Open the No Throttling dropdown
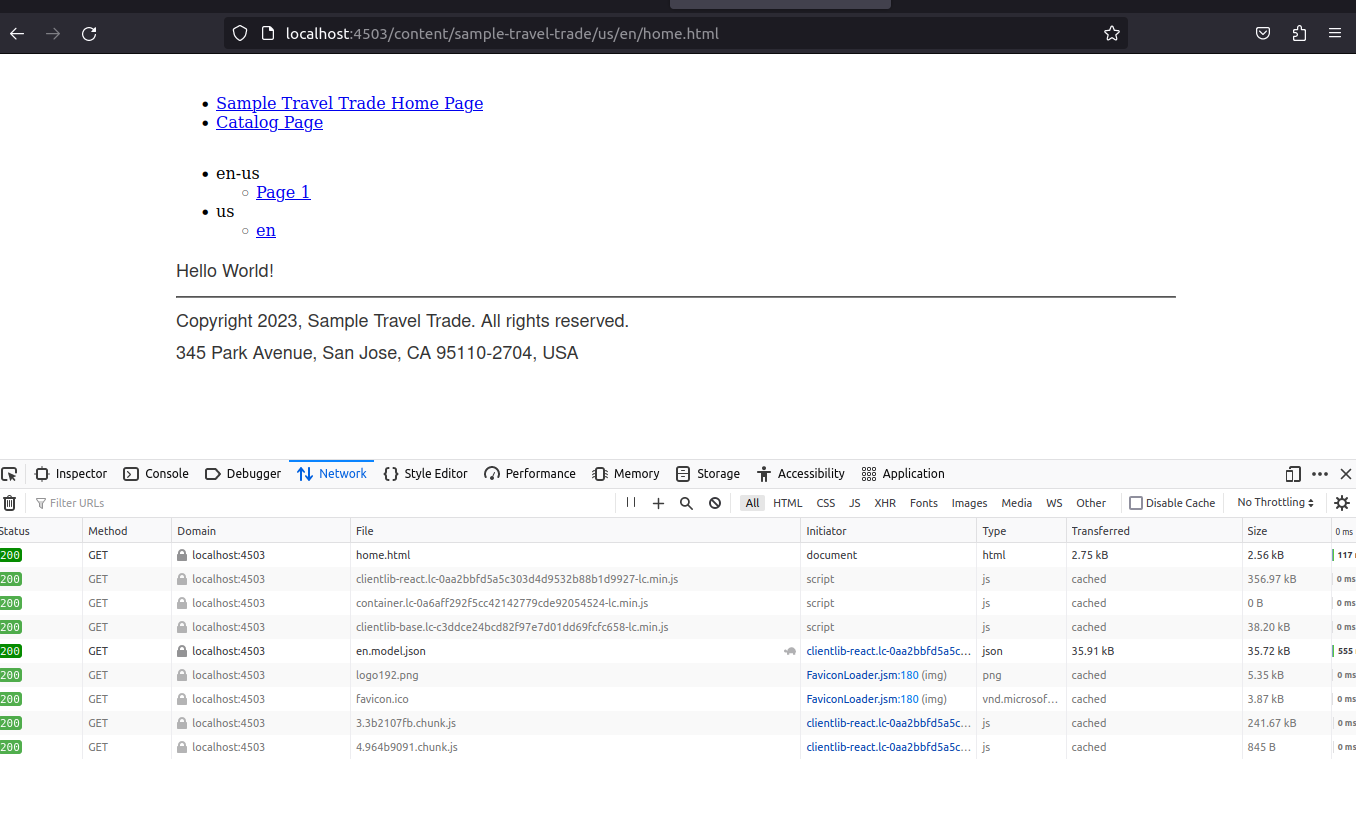 tap(1276, 503)
